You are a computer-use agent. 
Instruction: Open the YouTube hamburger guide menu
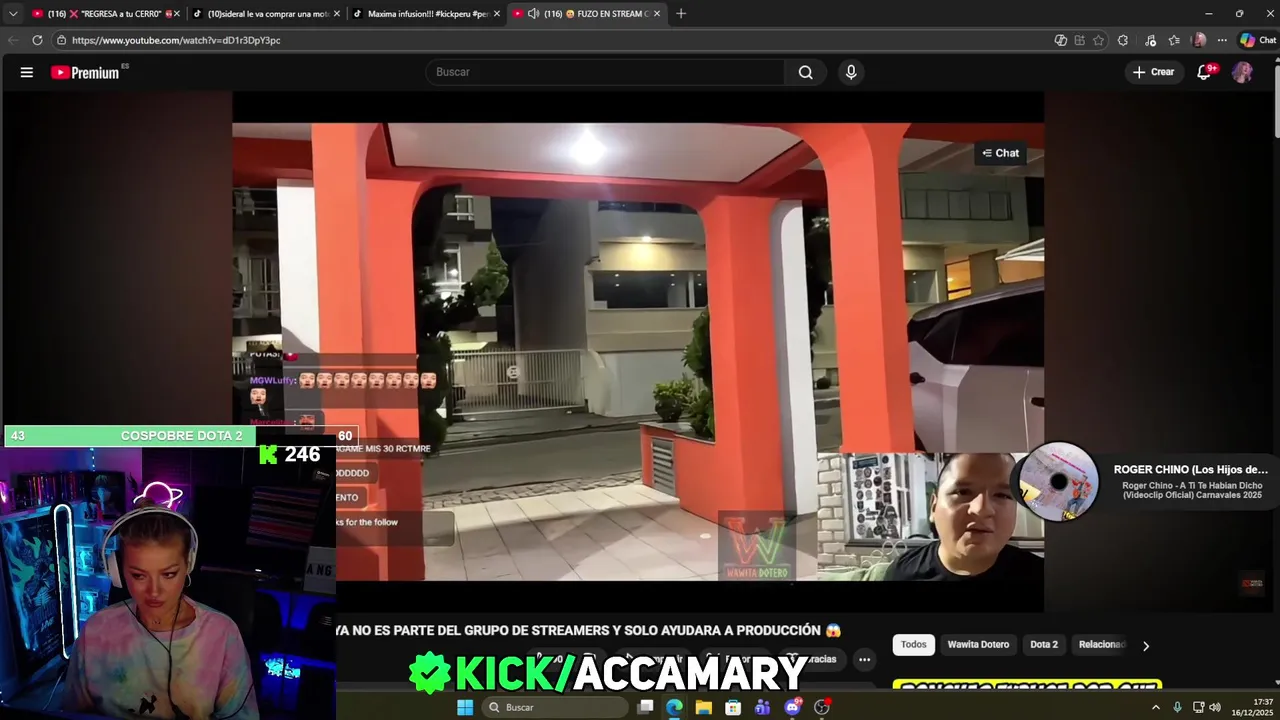(27, 72)
